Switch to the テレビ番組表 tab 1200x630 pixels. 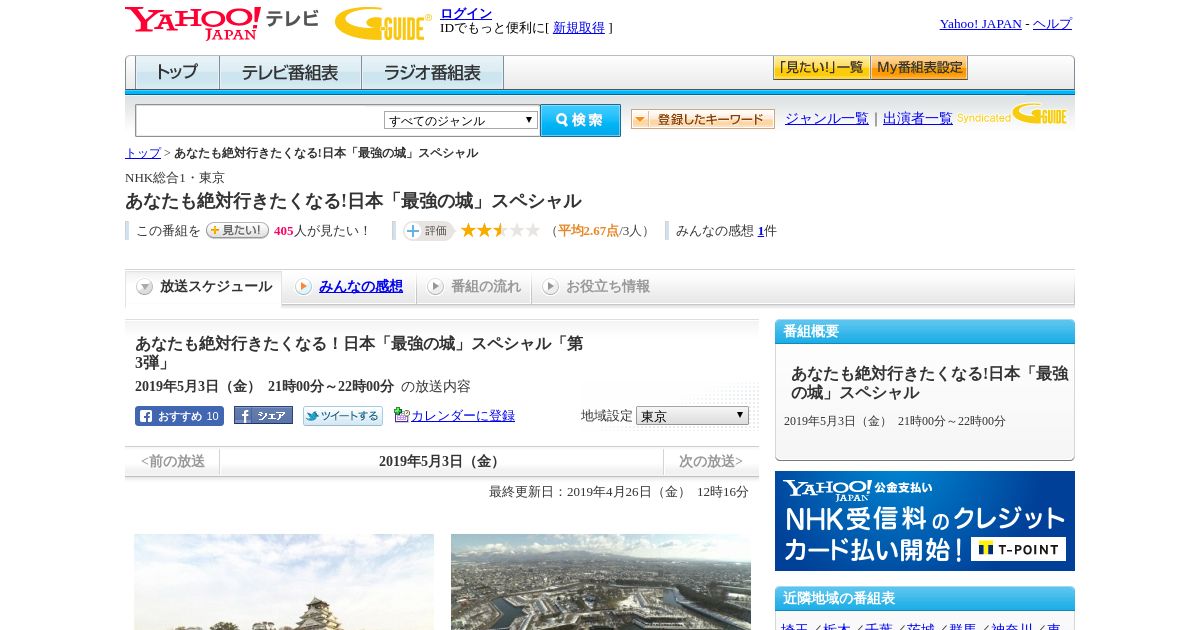290,73
